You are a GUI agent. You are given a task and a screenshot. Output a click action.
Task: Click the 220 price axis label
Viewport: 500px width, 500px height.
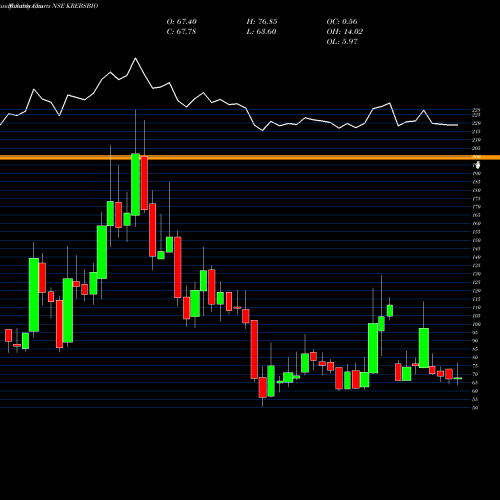coord(476,123)
